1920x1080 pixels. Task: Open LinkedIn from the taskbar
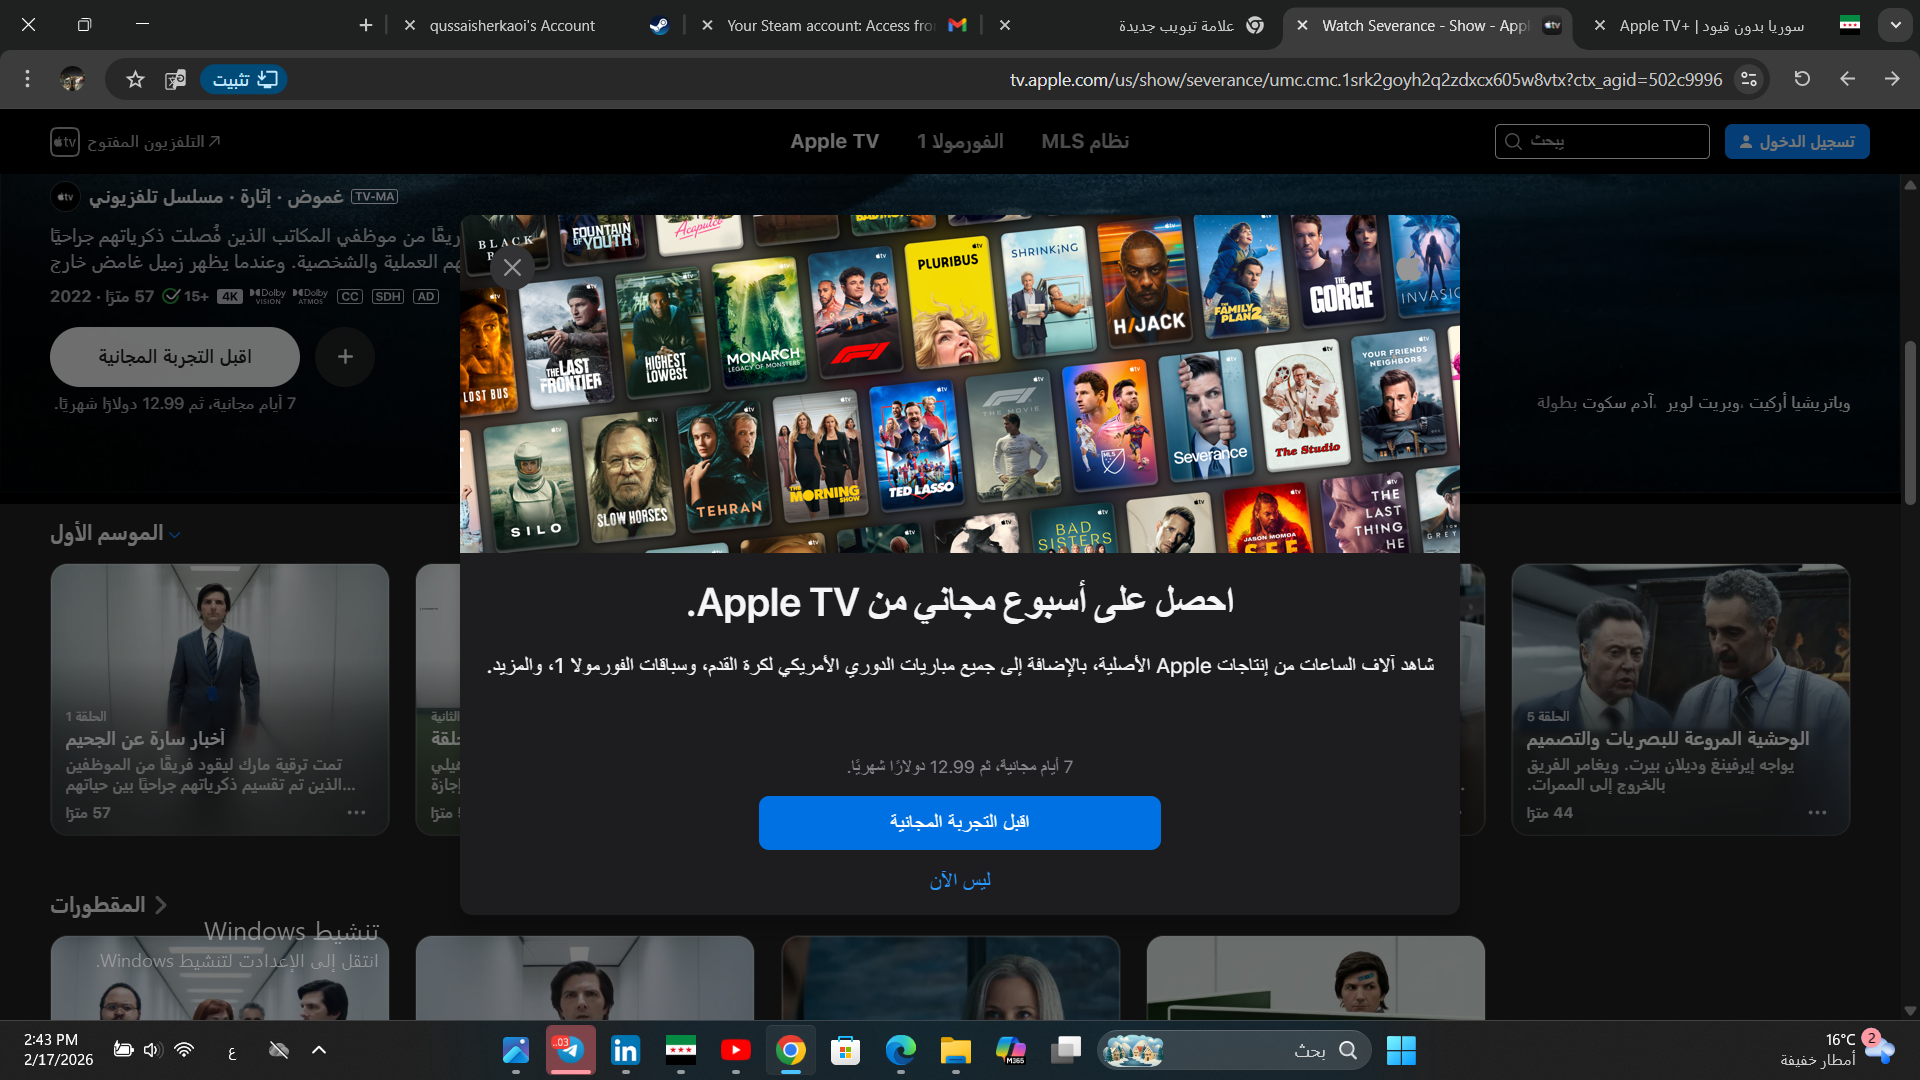[x=625, y=1050]
